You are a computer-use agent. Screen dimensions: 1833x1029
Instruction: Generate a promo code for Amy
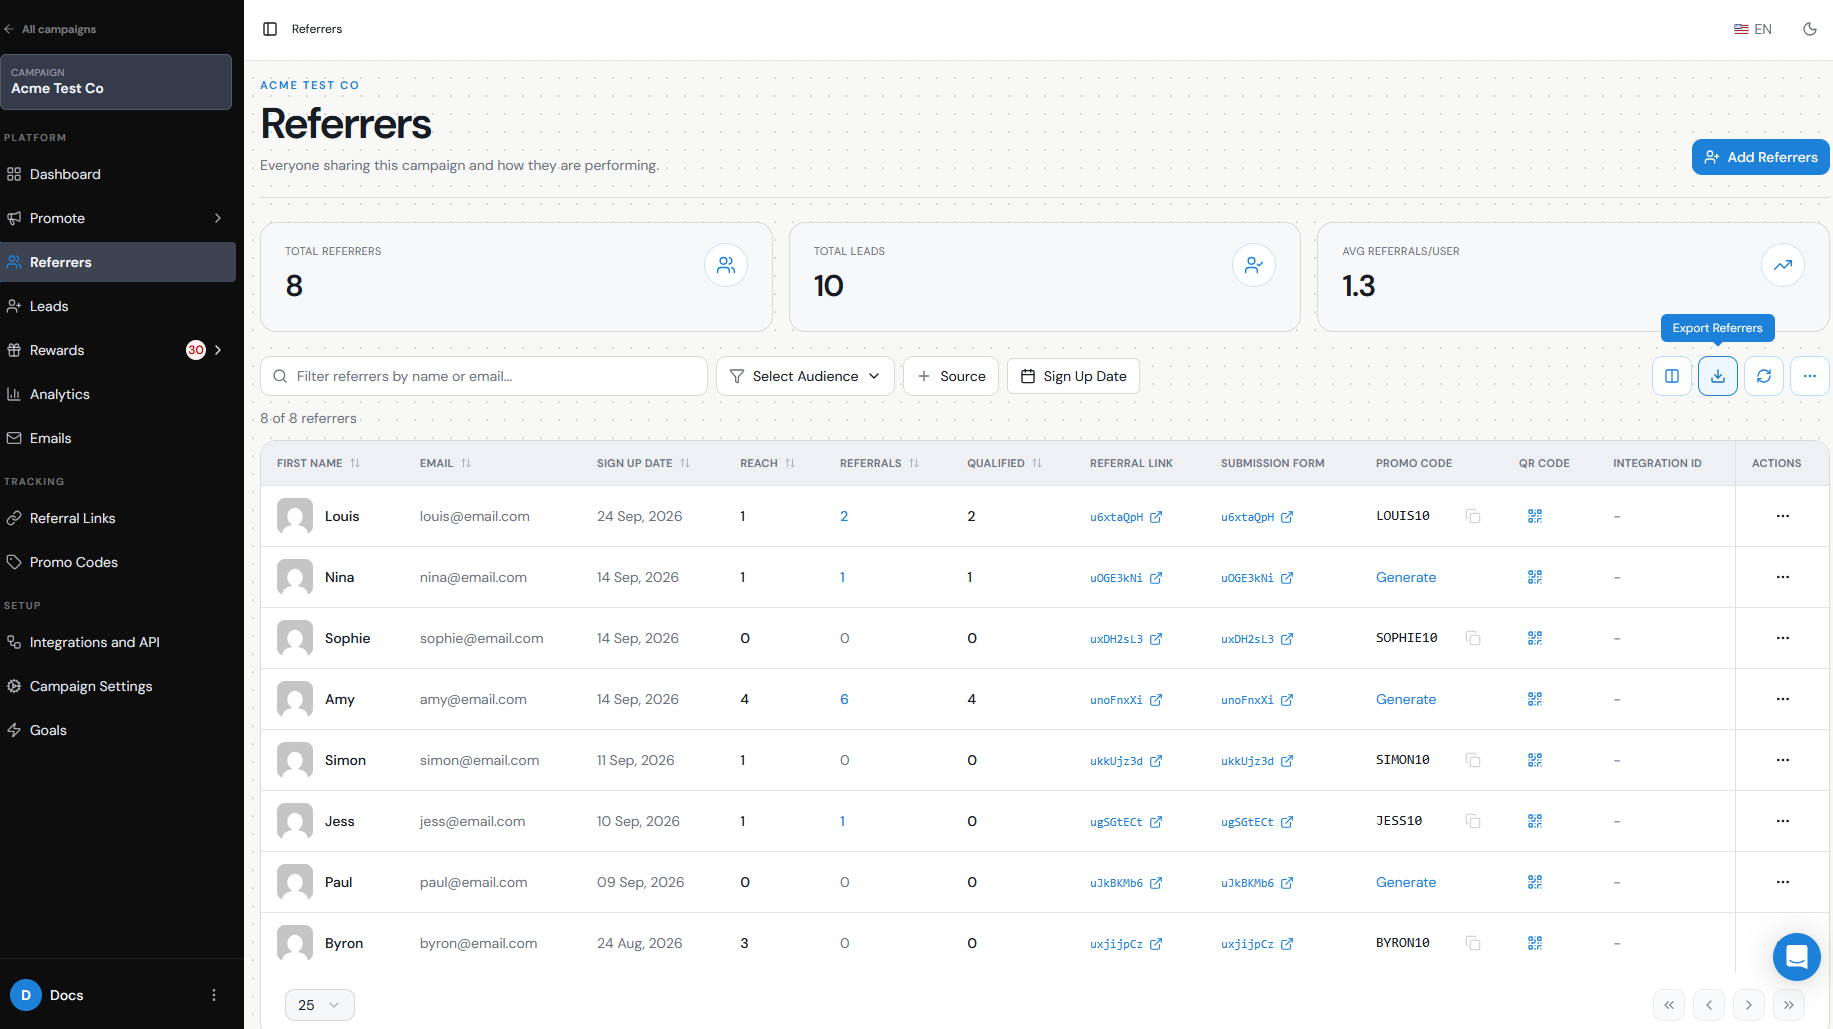[x=1406, y=699]
